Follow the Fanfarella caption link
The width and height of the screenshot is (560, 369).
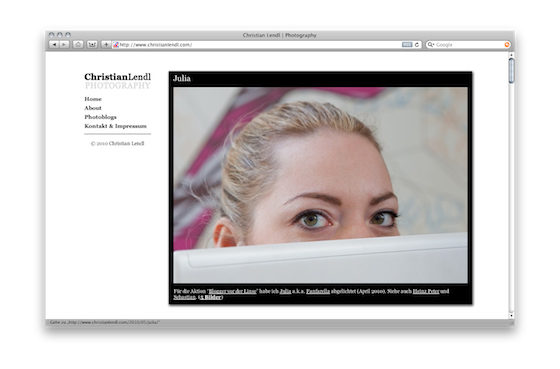pyautogui.click(x=318, y=291)
